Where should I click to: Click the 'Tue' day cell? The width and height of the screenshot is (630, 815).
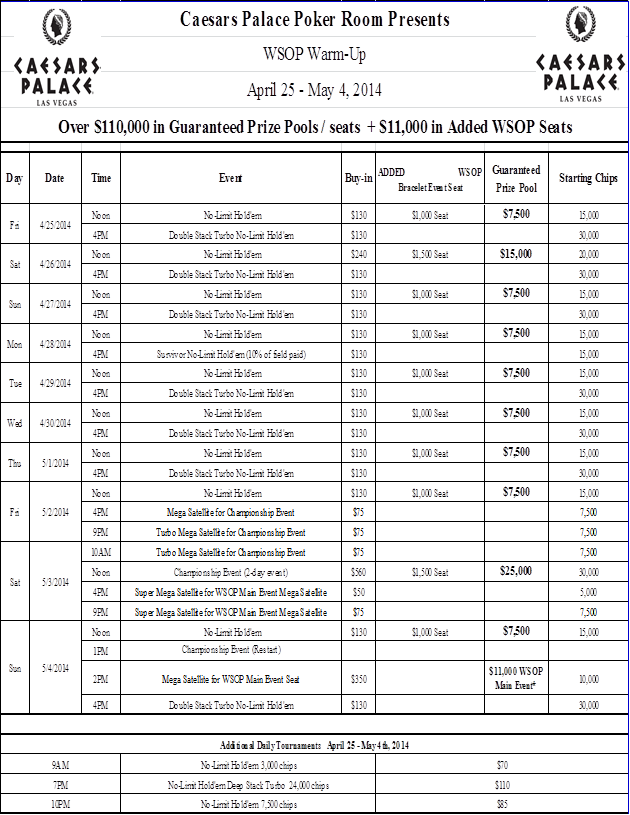point(15,383)
